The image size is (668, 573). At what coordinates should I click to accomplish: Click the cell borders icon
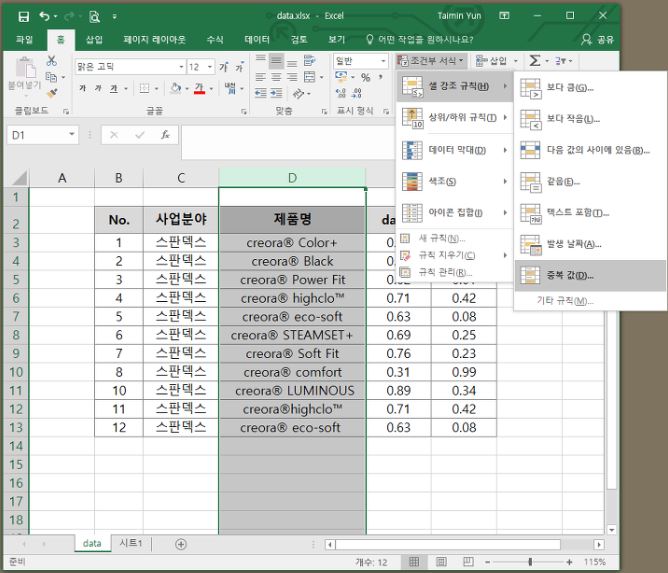point(144,88)
